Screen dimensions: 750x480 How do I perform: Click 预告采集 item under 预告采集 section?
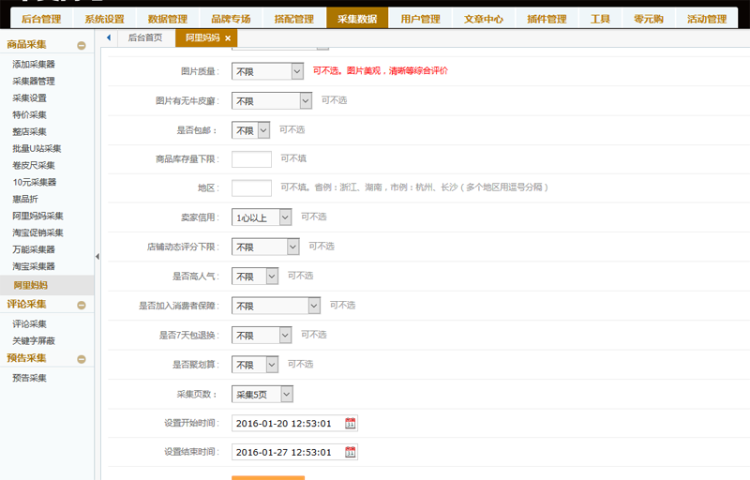click(29, 378)
